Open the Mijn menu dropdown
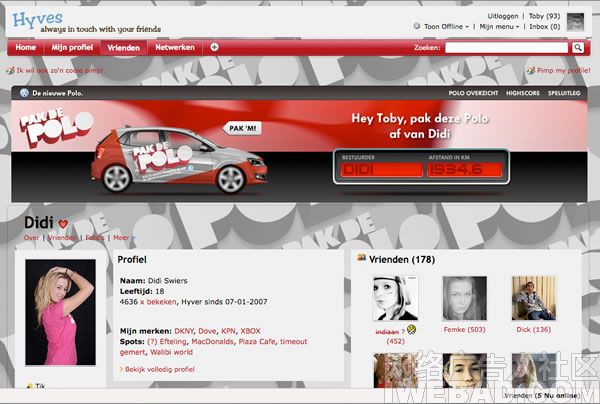Image resolution: width=600 pixels, height=404 pixels. pyautogui.click(x=499, y=26)
